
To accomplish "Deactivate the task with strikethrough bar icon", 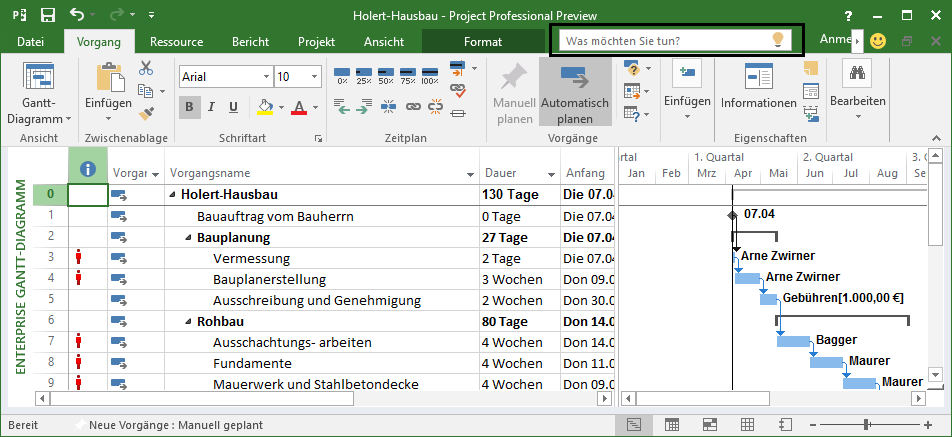I will 458,113.
